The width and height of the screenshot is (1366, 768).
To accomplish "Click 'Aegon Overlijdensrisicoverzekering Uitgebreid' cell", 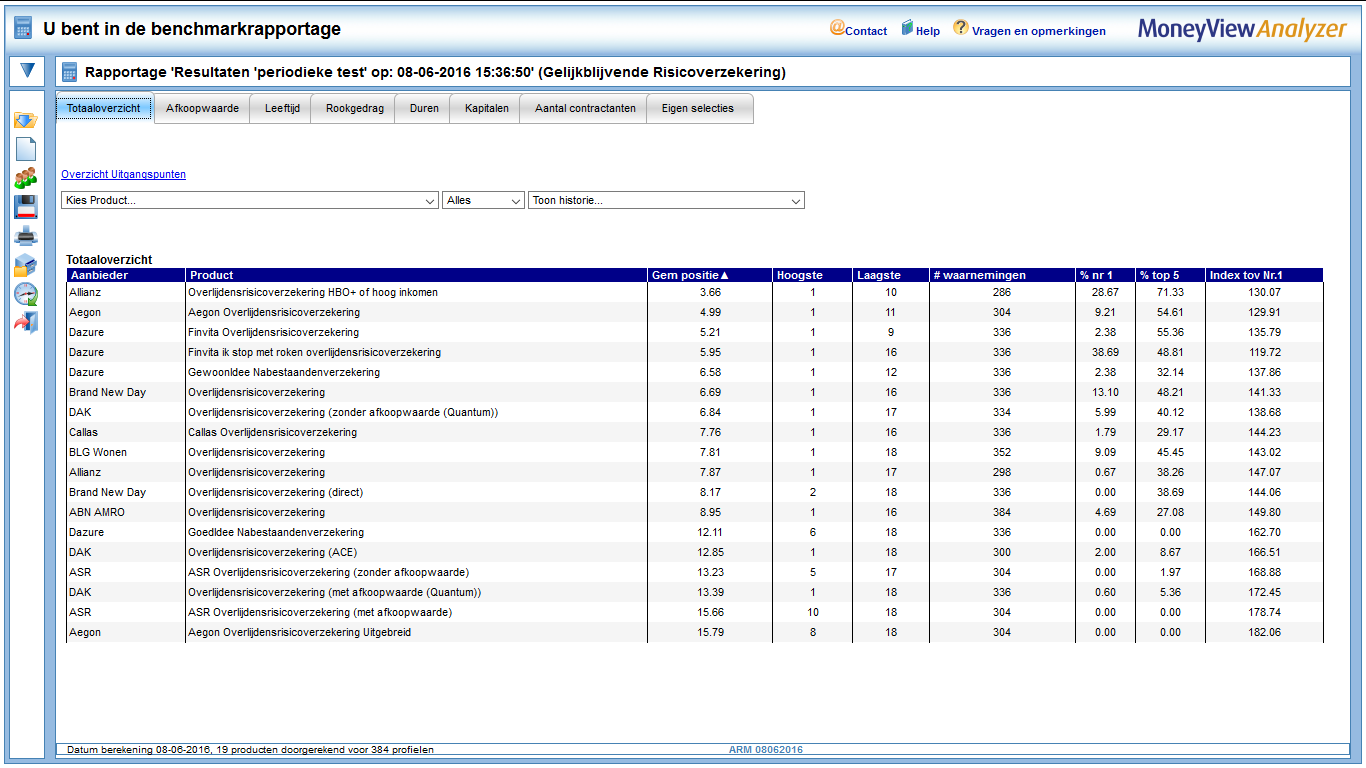I will 417,632.
